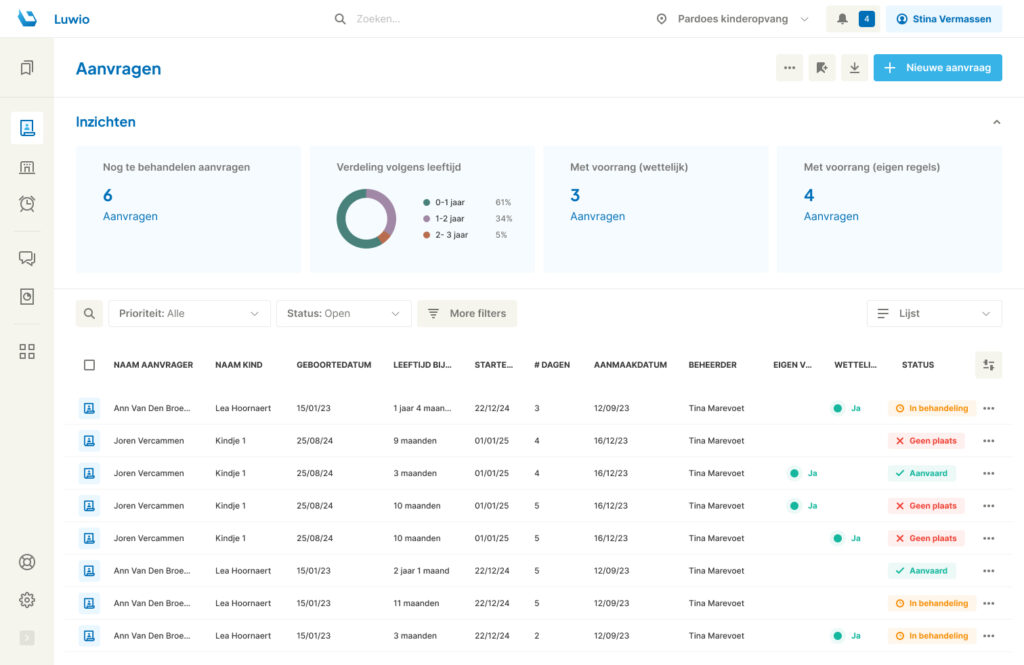1024x665 pixels.
Task: Open the Pardoes kinderopvang location dropdown
Action: pyautogui.click(x=733, y=19)
